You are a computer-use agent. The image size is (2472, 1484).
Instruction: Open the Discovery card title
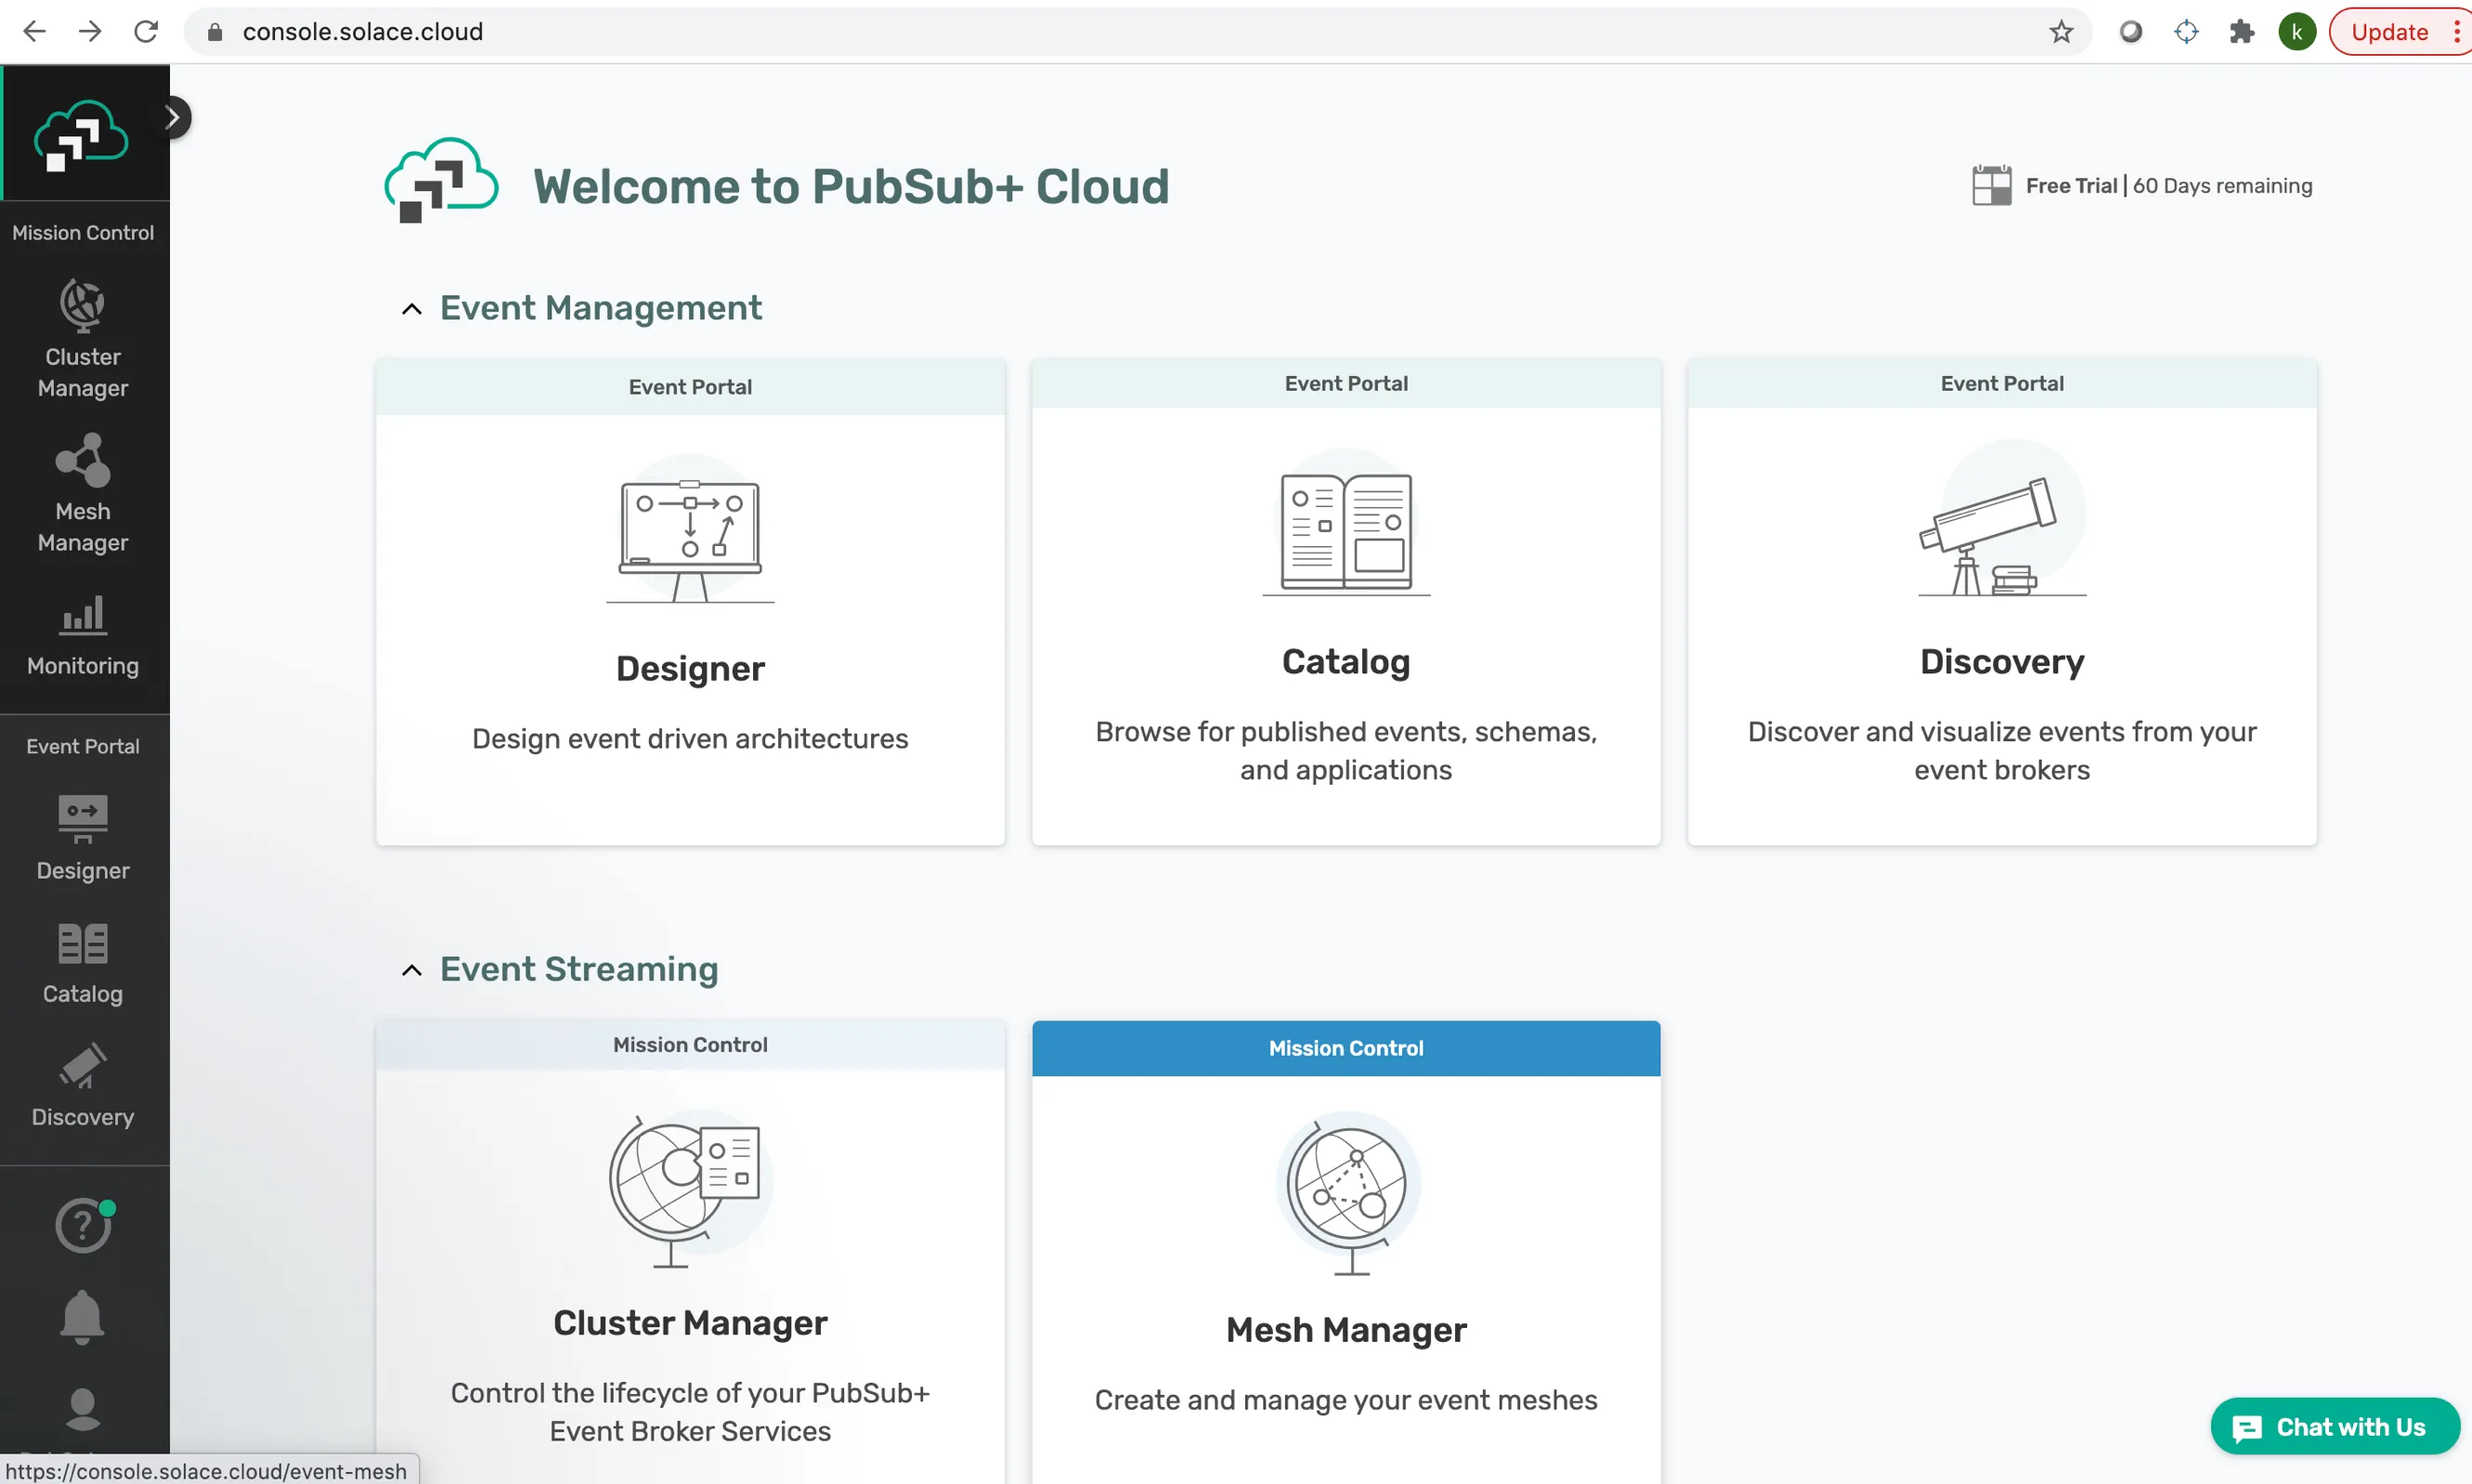(2002, 662)
